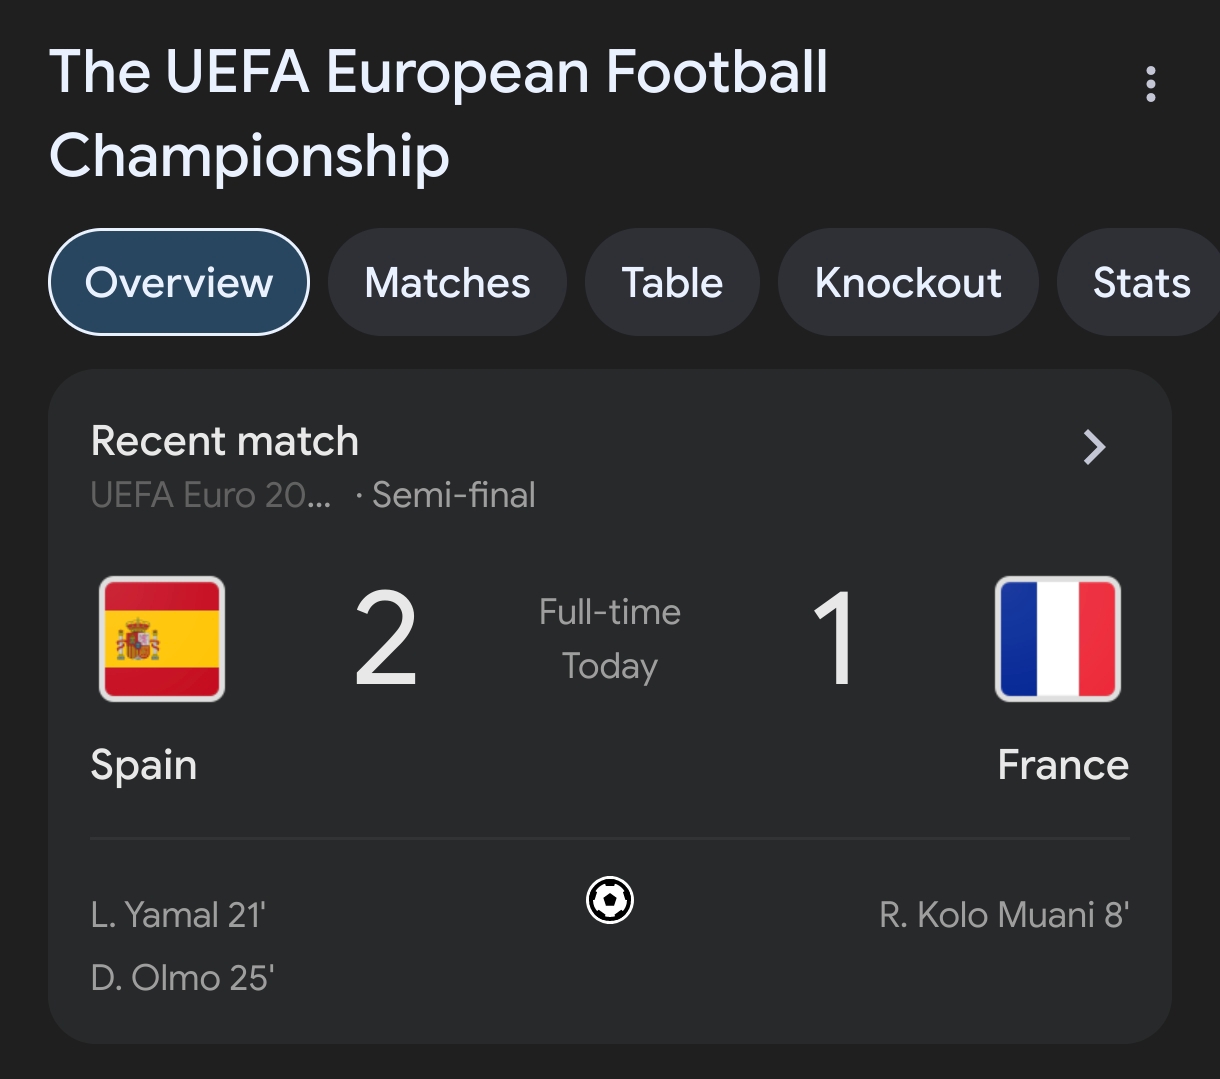Click Spain's score of 2
This screenshot has width=1220, height=1079.
click(386, 640)
